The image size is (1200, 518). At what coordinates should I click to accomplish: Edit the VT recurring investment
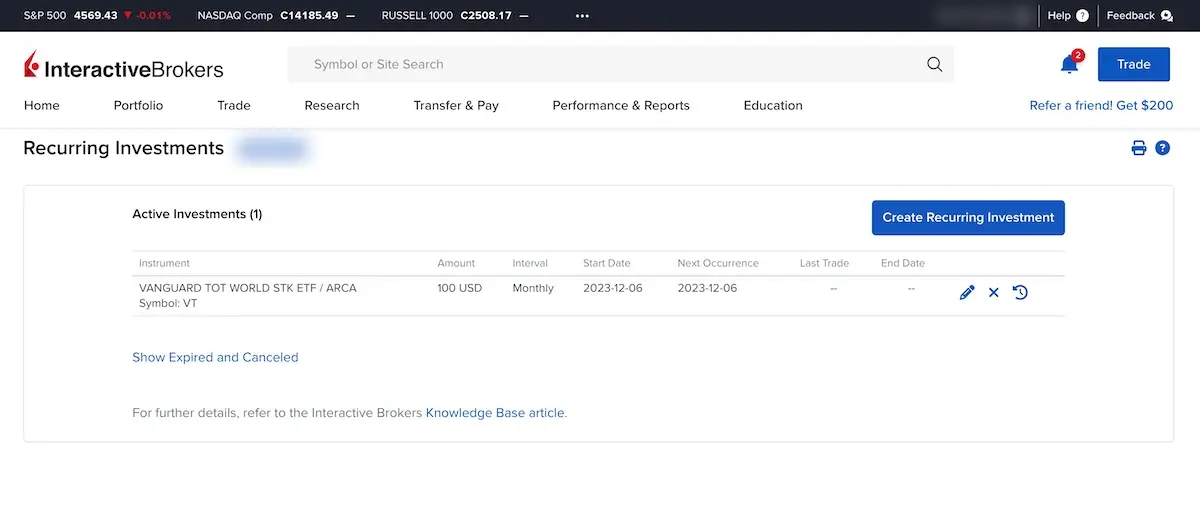tap(967, 293)
